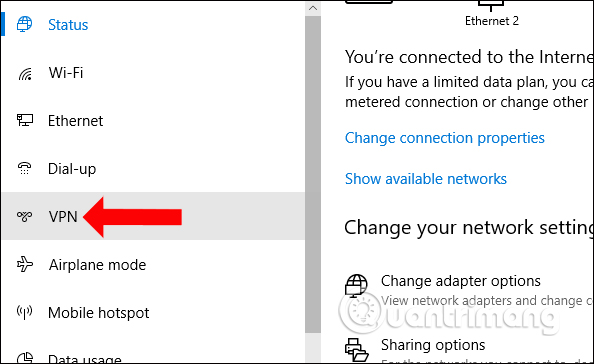Screen dimensions: 594x364
Task: Click the VPN icon in sidebar
Action: (x=25, y=216)
